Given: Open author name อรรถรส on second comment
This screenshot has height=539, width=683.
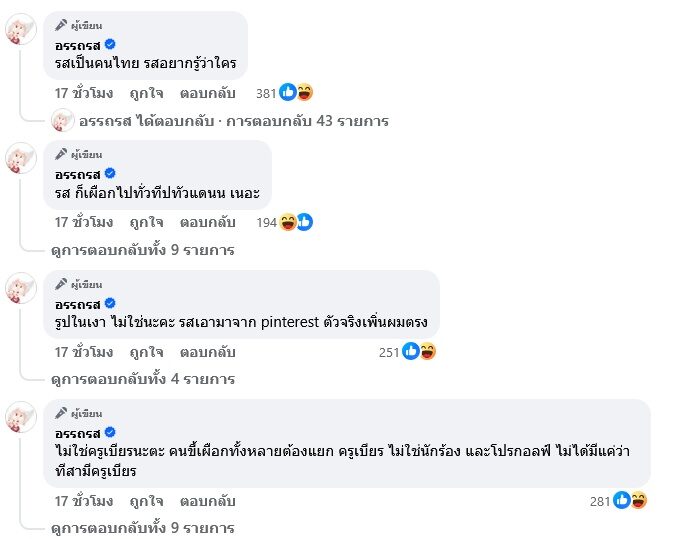Looking at the screenshot, I should [x=78, y=174].
